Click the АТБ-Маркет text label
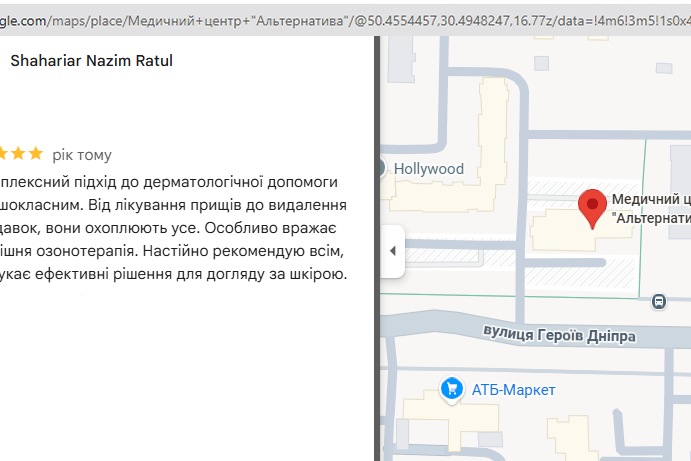This screenshot has height=461, width=691. [513, 389]
